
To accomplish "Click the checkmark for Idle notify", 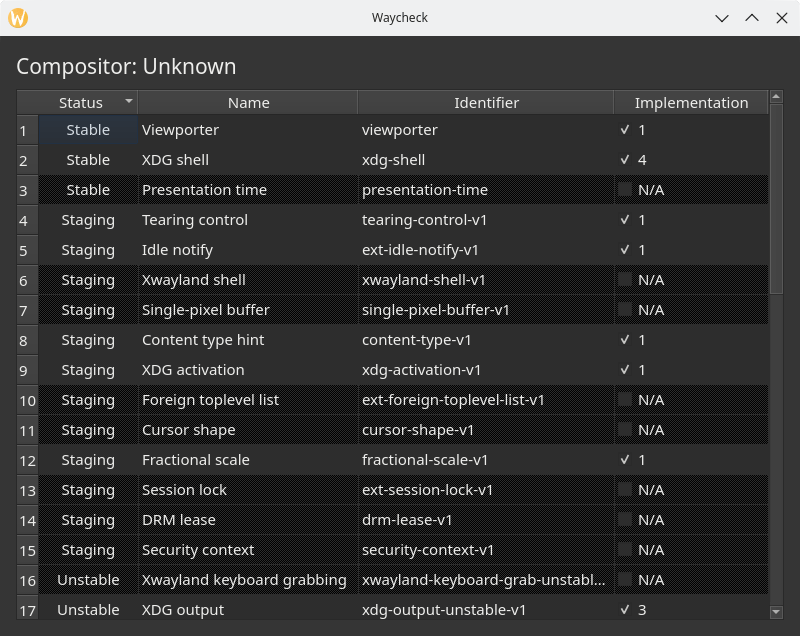I will [x=625, y=250].
